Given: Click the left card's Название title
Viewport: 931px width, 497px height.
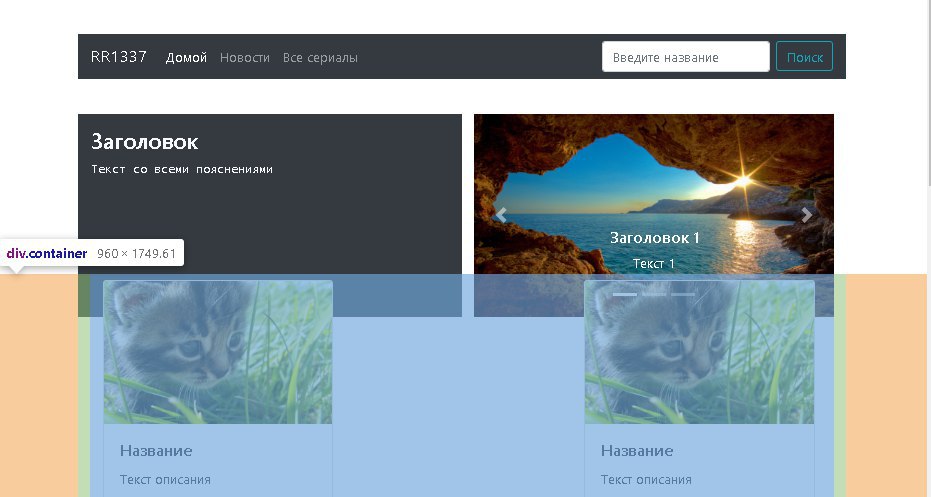Looking at the screenshot, I should pos(156,451).
